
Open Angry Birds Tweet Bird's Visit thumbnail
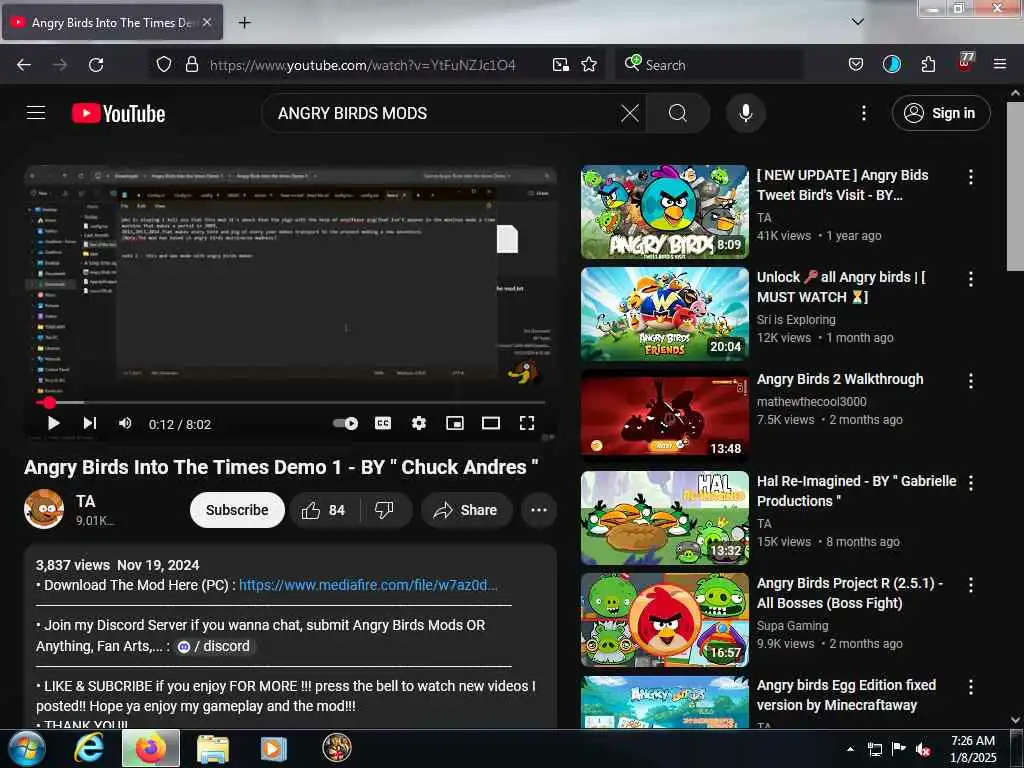pyautogui.click(x=665, y=212)
